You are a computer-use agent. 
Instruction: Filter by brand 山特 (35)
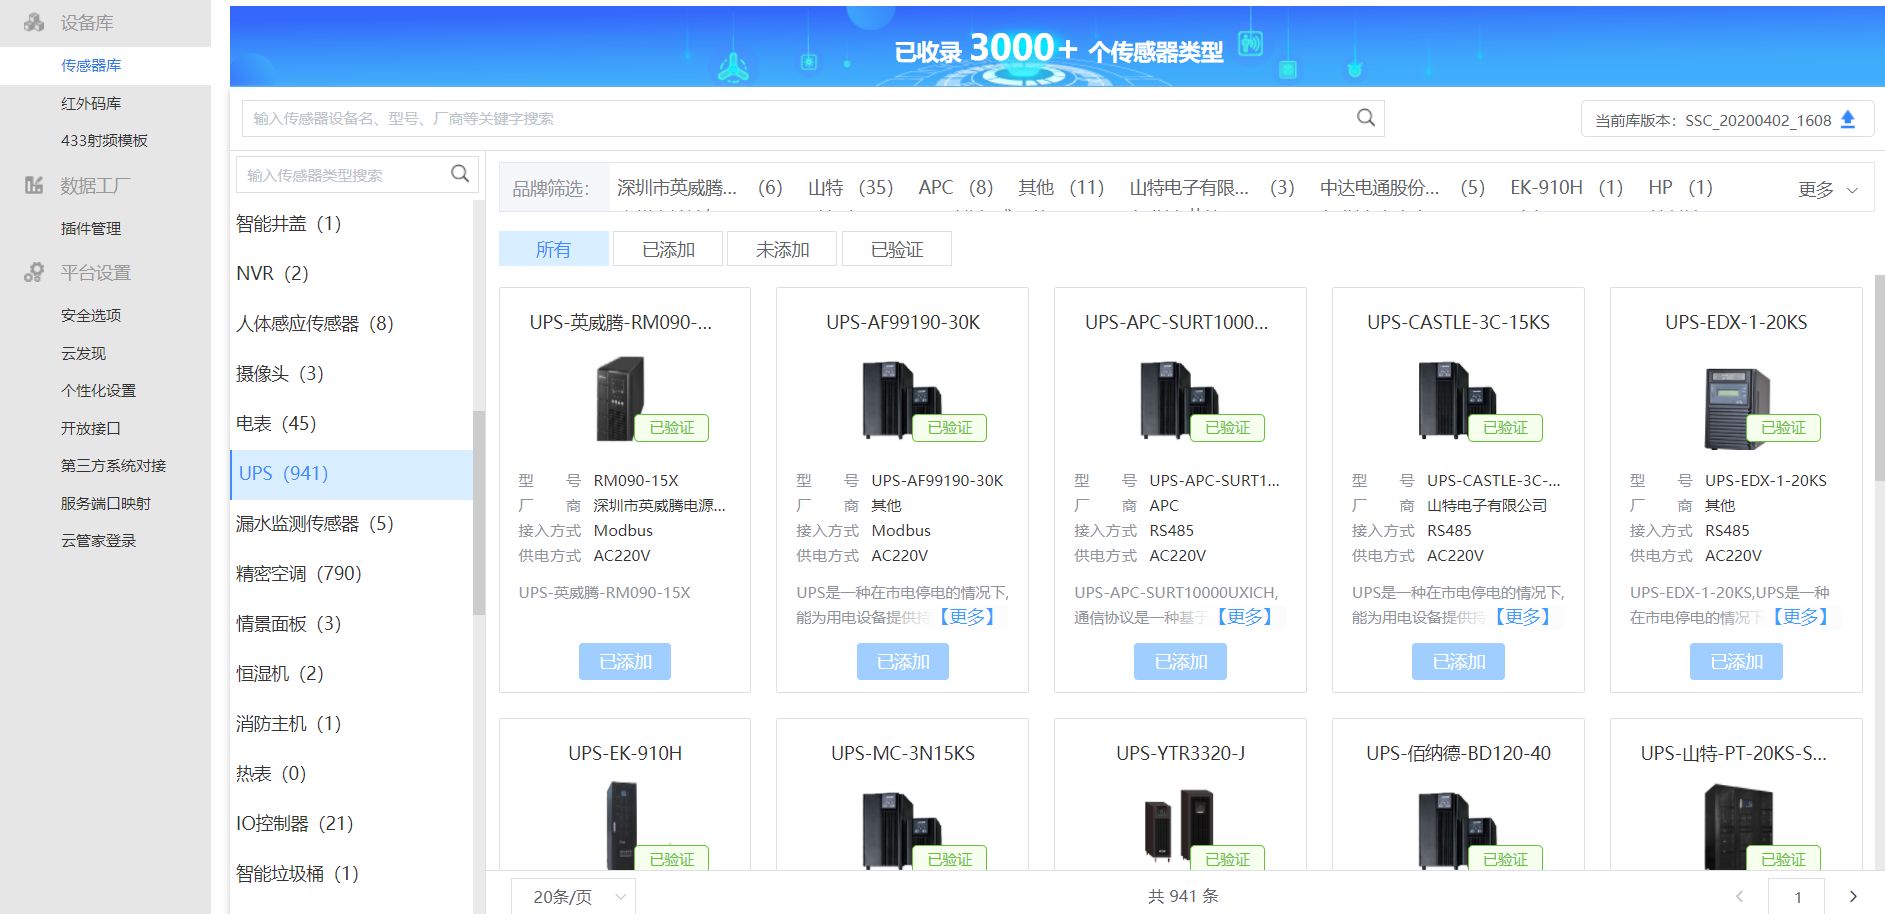point(850,187)
